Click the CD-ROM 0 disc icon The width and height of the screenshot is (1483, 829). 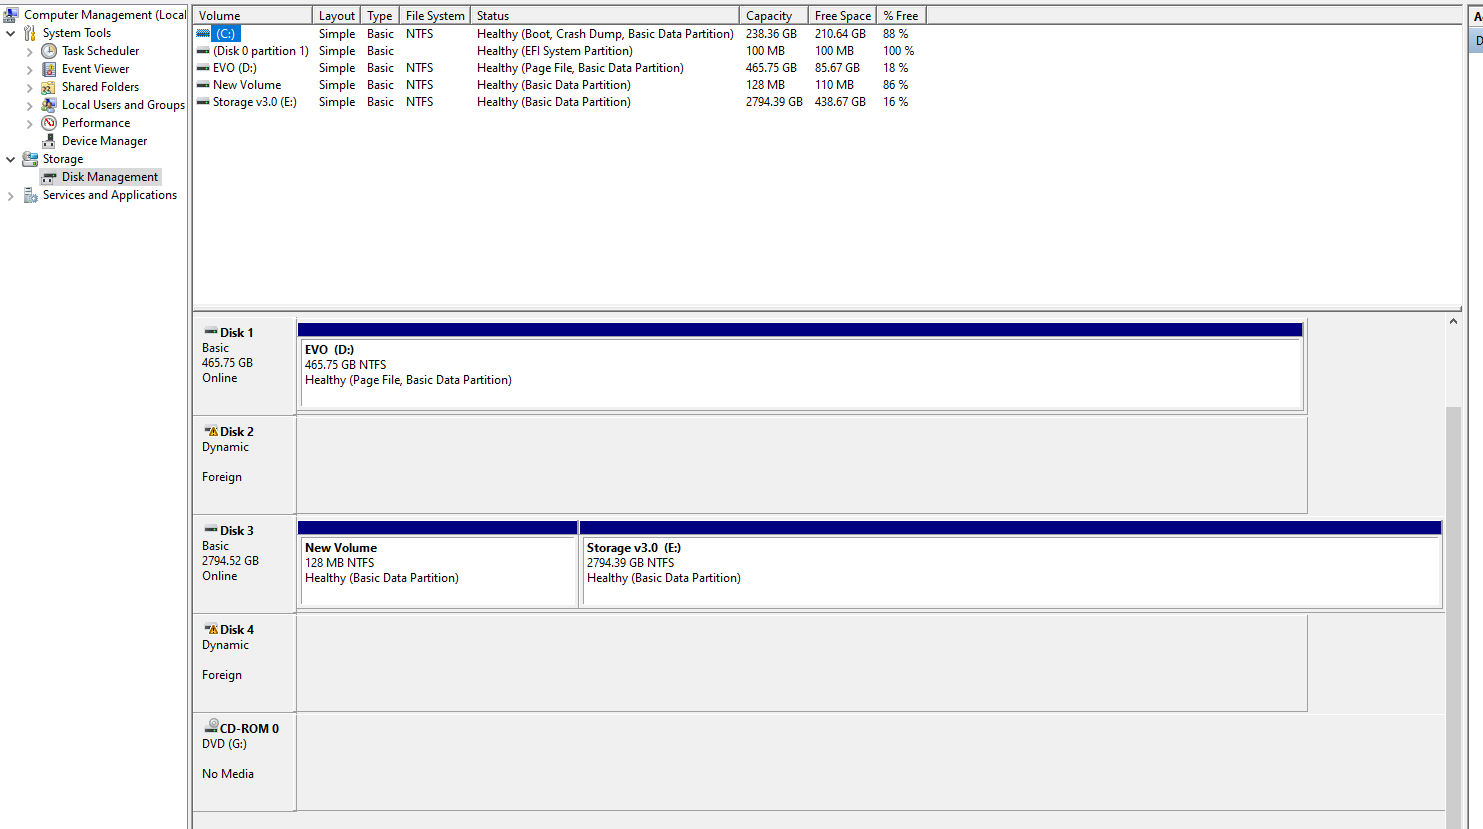(x=211, y=726)
